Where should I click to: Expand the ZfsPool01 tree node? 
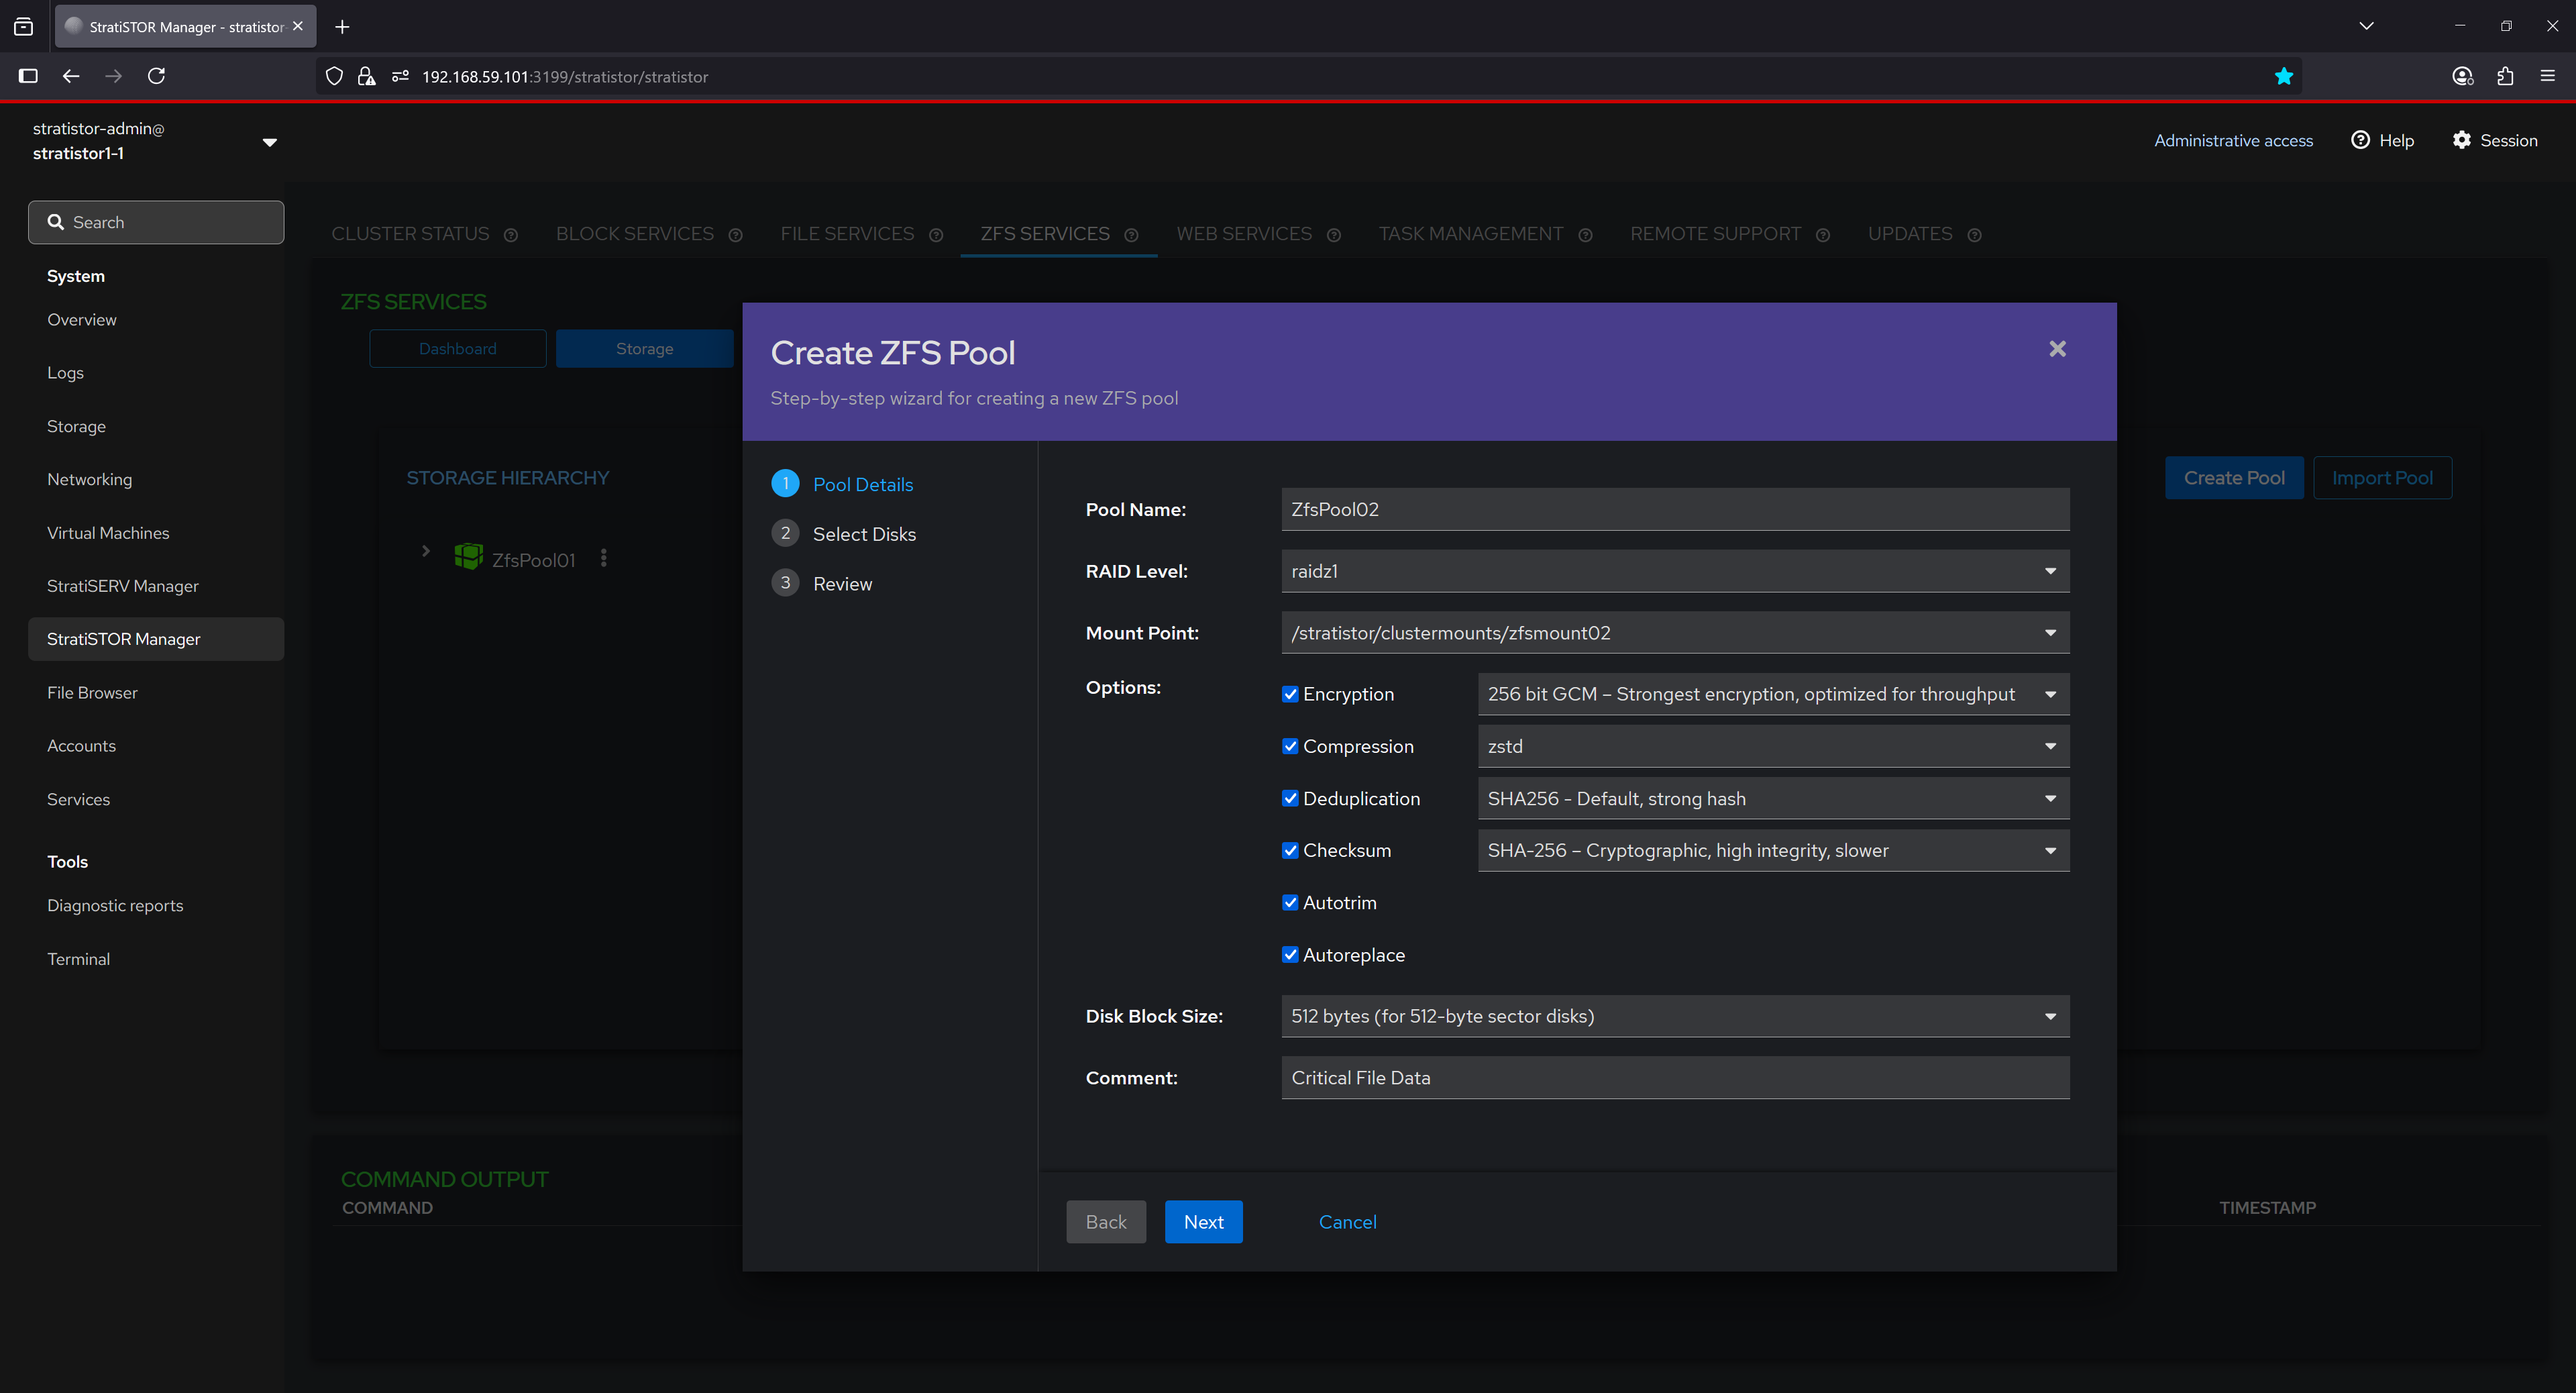click(x=426, y=551)
